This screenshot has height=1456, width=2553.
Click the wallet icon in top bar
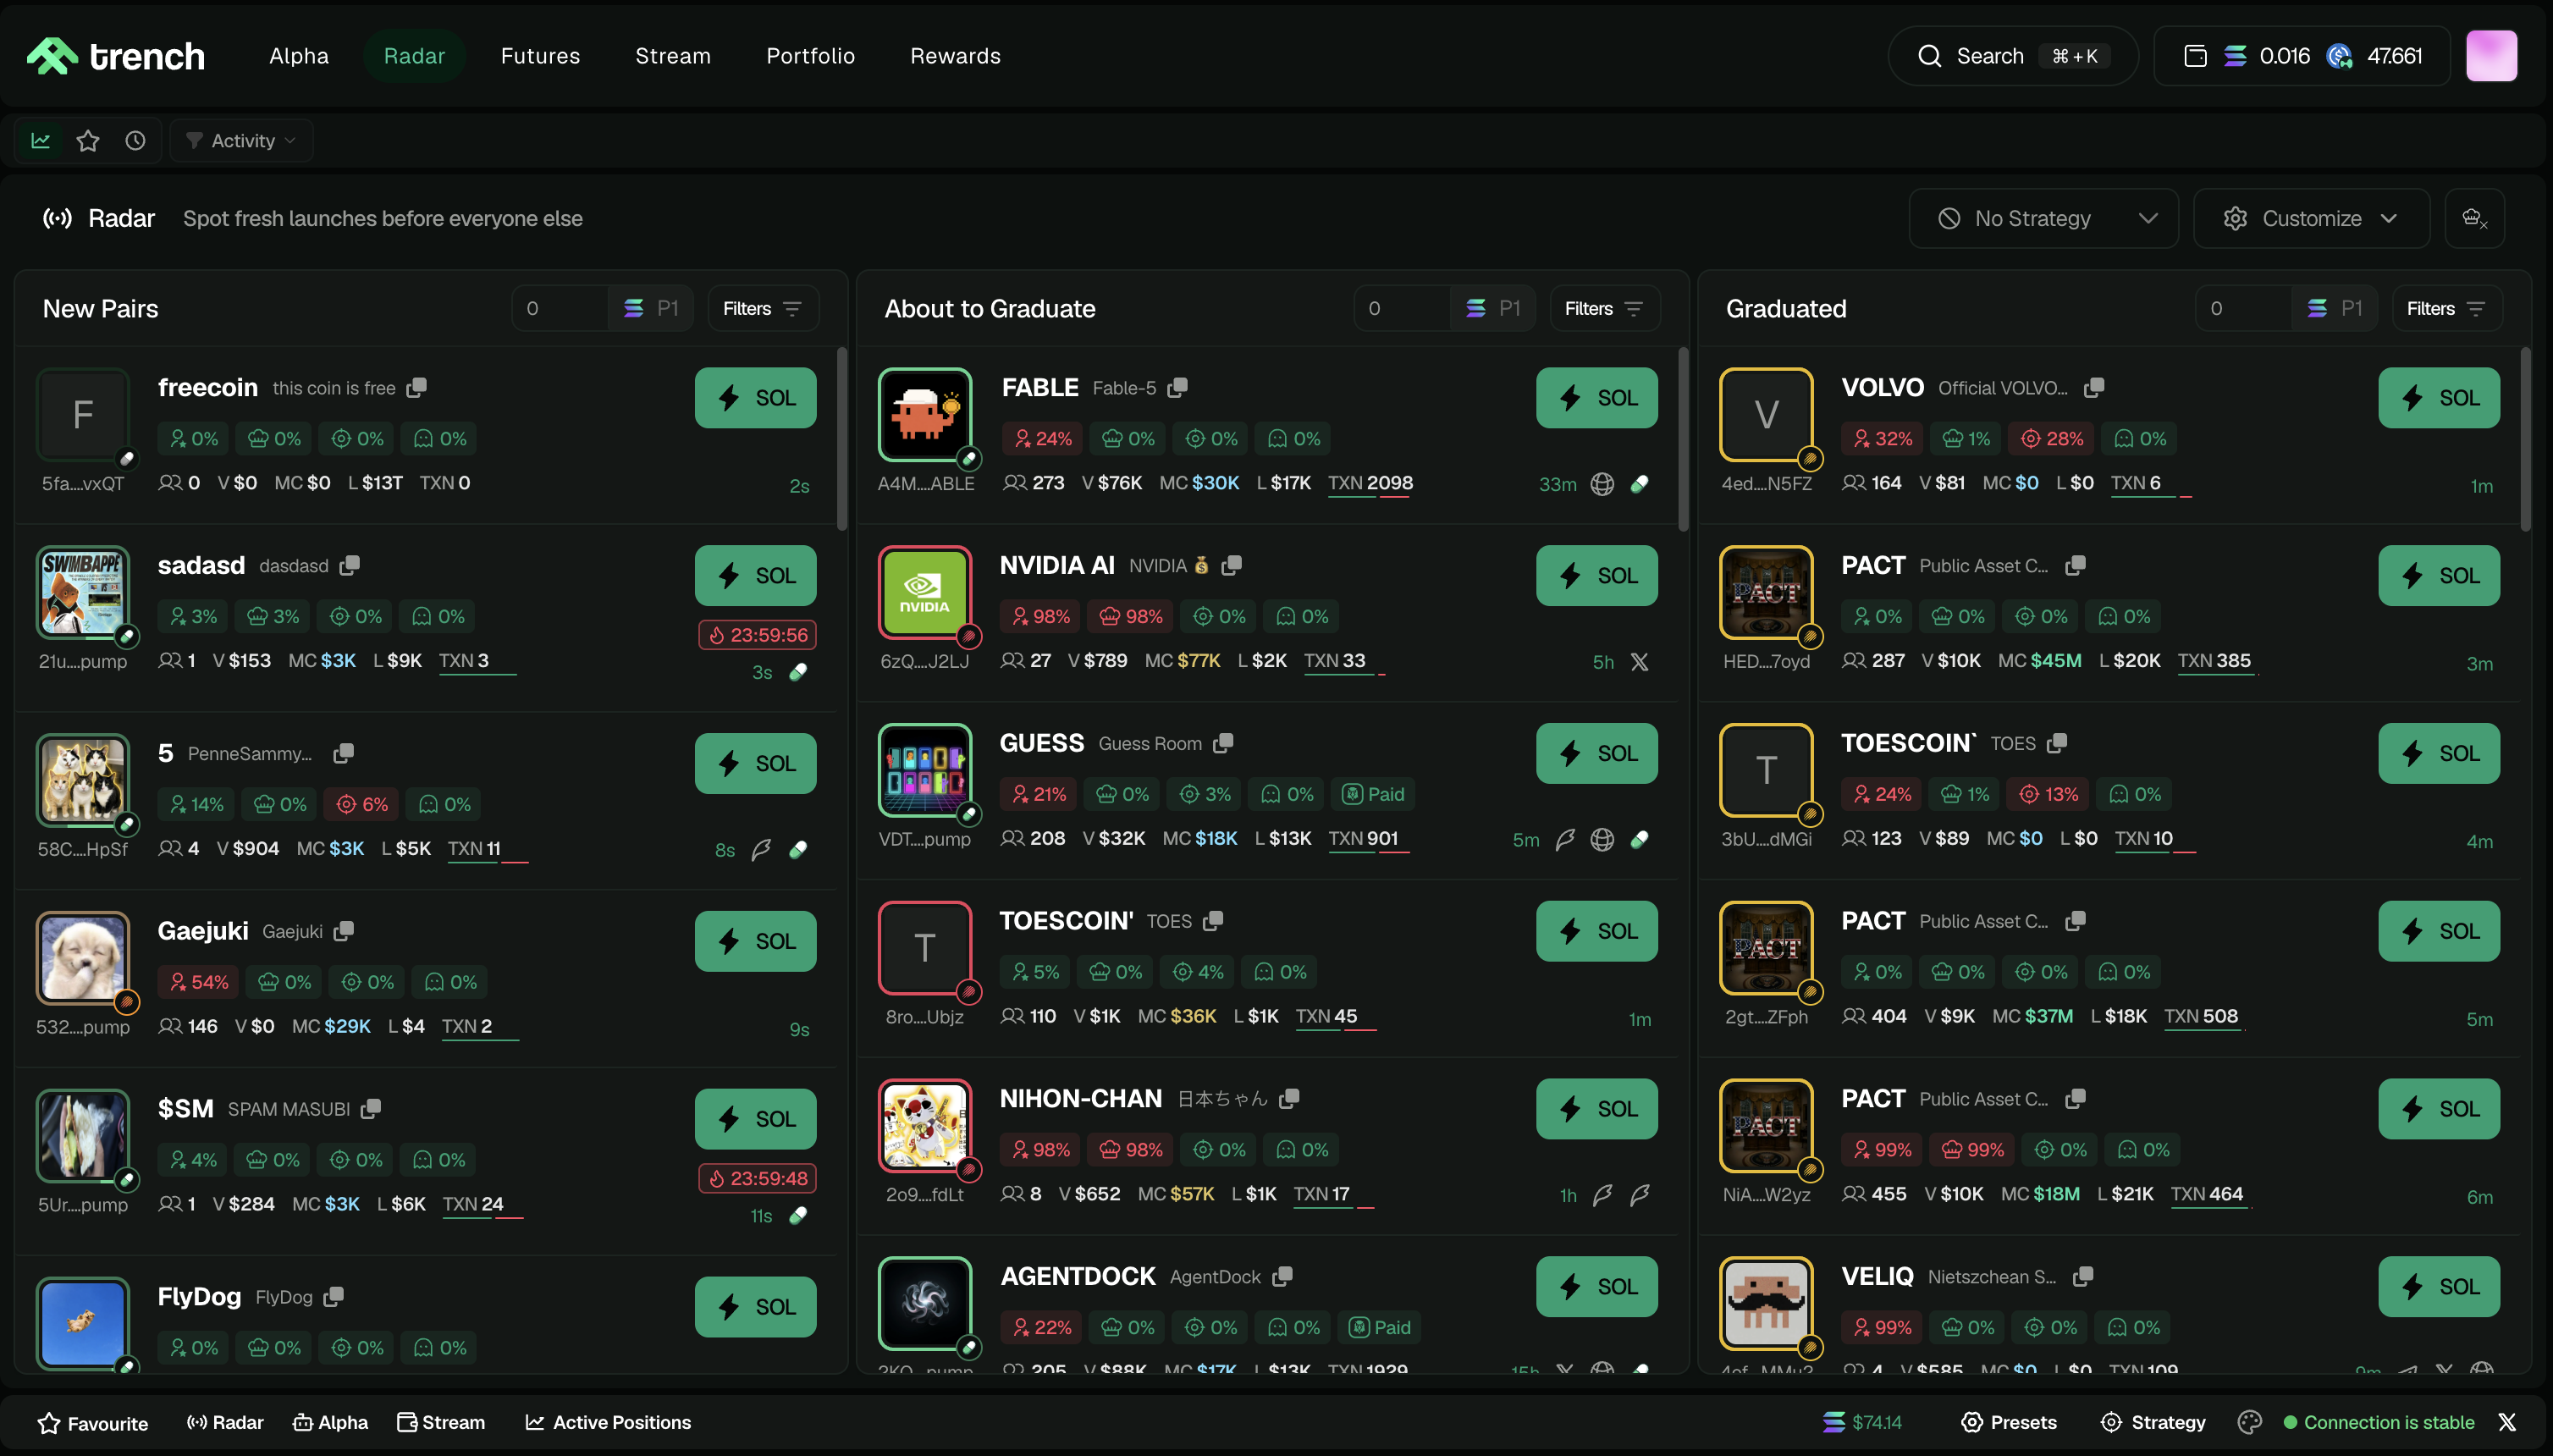click(2195, 56)
